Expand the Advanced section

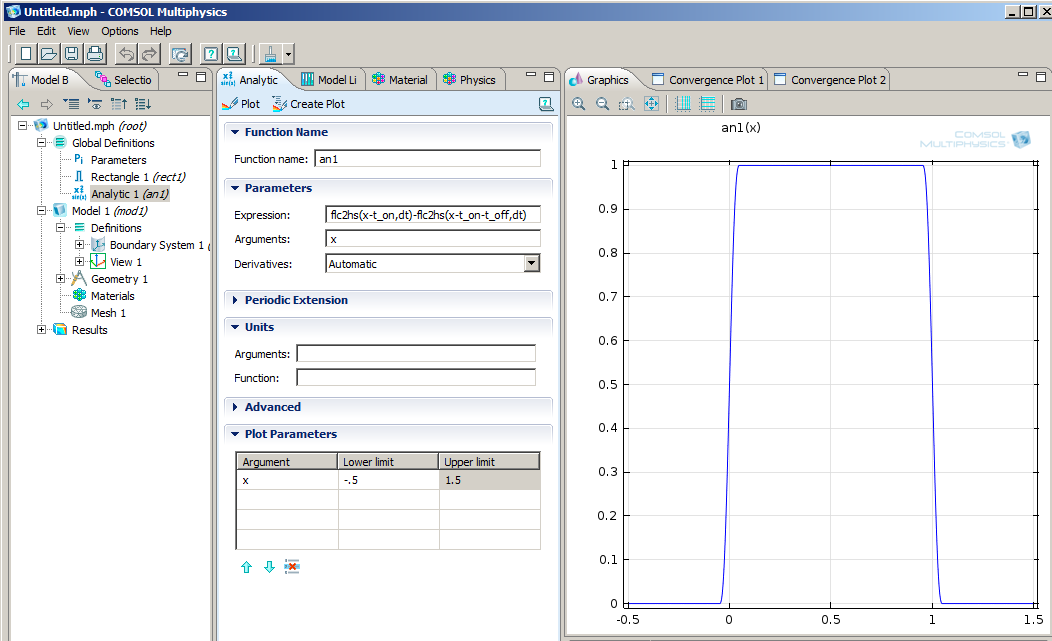coord(272,407)
